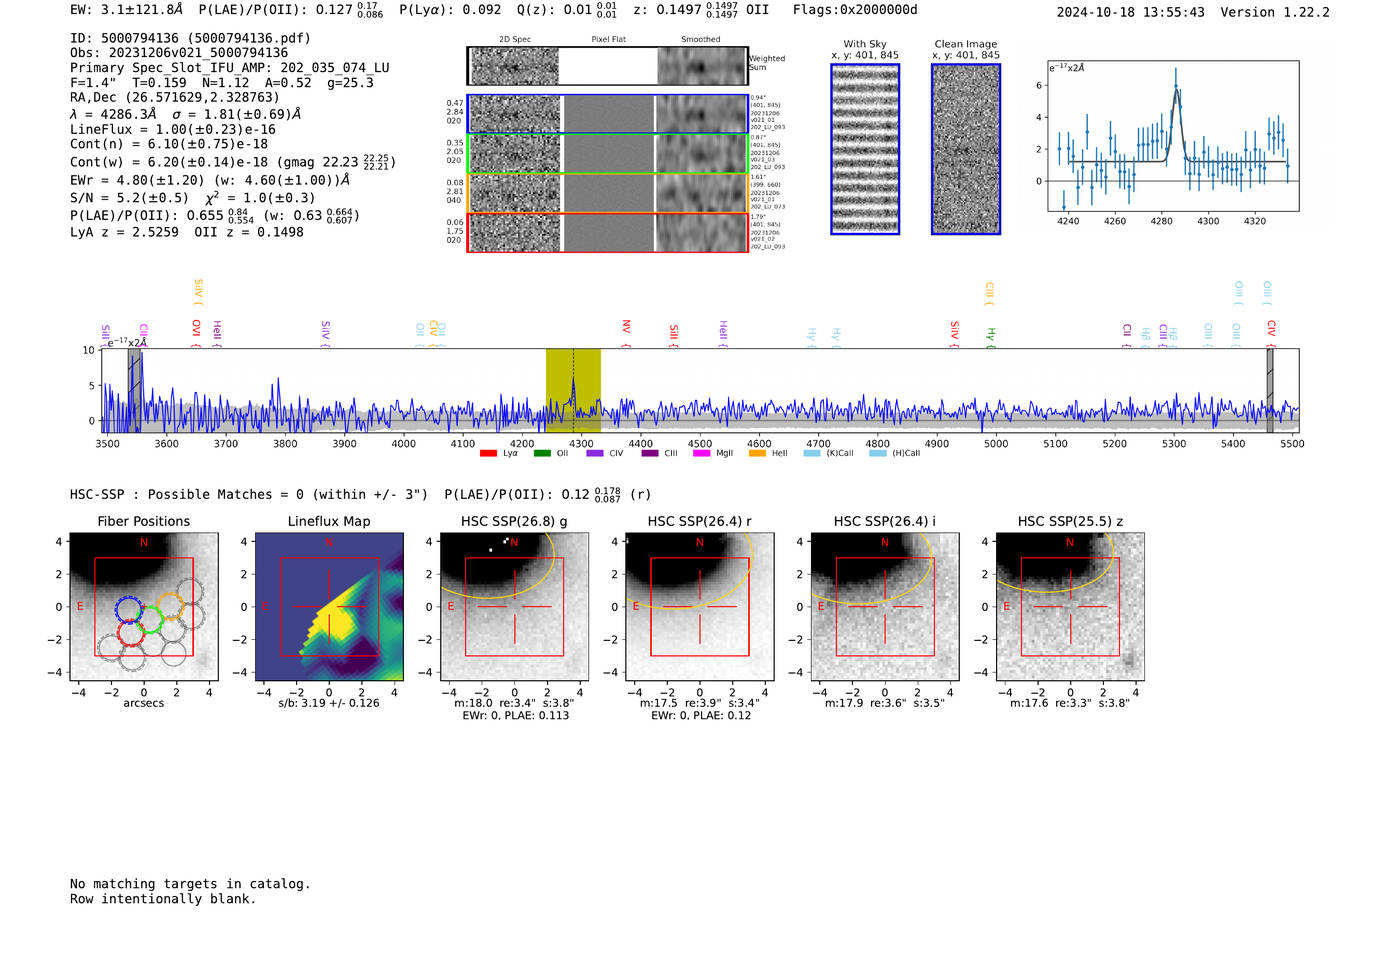Click the Row intentionally blank text
Image resolution: width=1400 pixels, height=953 pixels.
[163, 899]
